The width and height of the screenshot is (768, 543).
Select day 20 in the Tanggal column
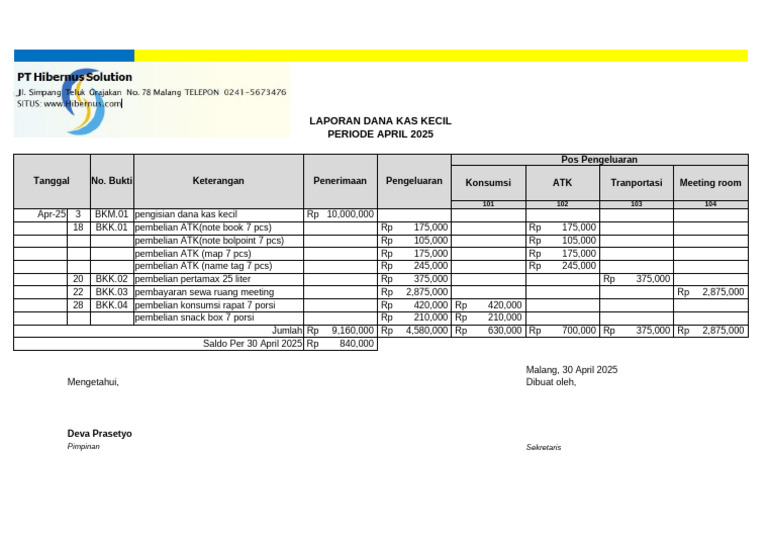[78, 279]
